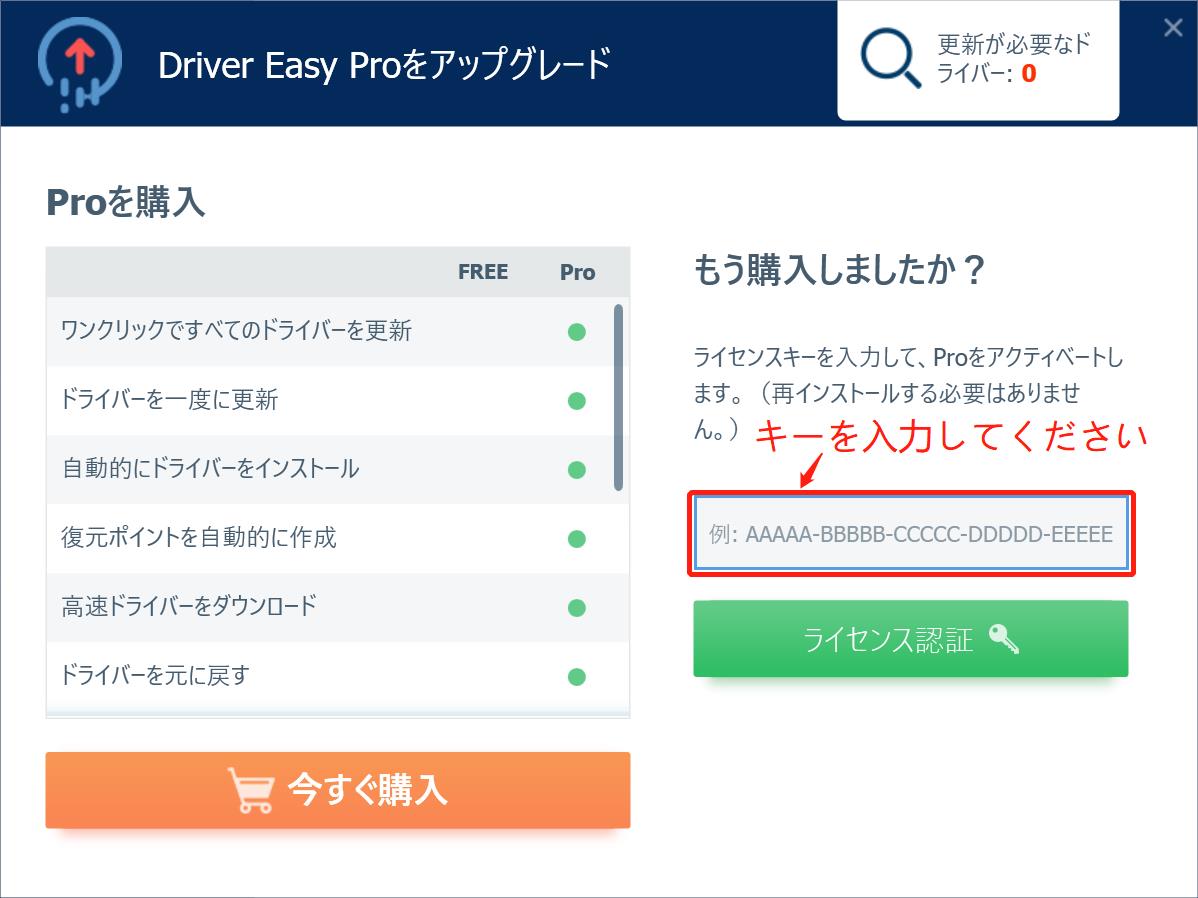1198x898 pixels.
Task: Click the green dot for ドライバーを一度に更新
Action: [x=577, y=400]
